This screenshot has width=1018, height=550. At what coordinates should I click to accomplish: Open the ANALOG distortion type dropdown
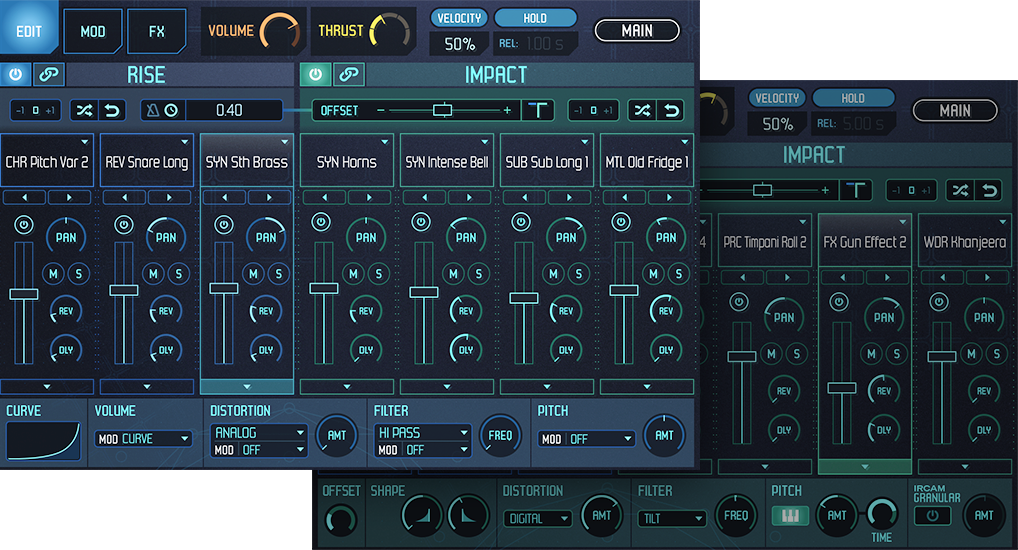pyautogui.click(x=259, y=433)
